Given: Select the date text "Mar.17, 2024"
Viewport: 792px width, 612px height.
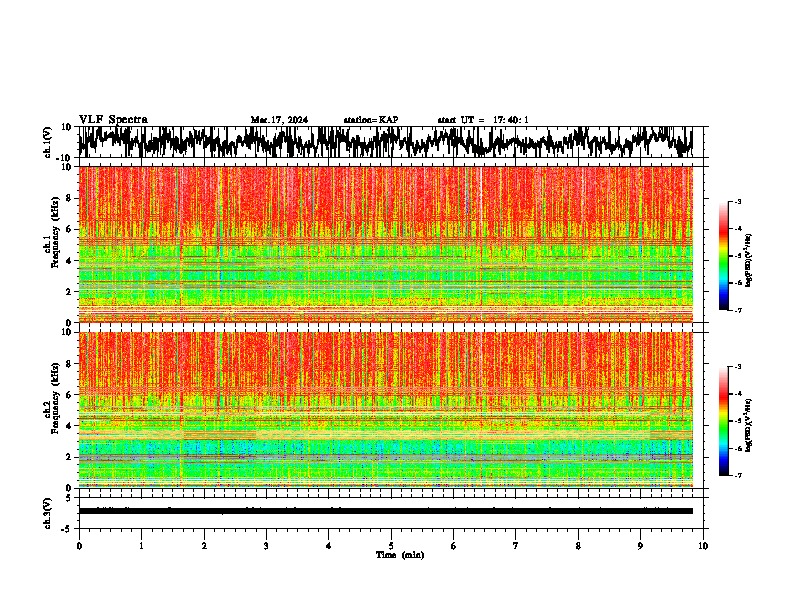Looking at the screenshot, I should point(279,120).
